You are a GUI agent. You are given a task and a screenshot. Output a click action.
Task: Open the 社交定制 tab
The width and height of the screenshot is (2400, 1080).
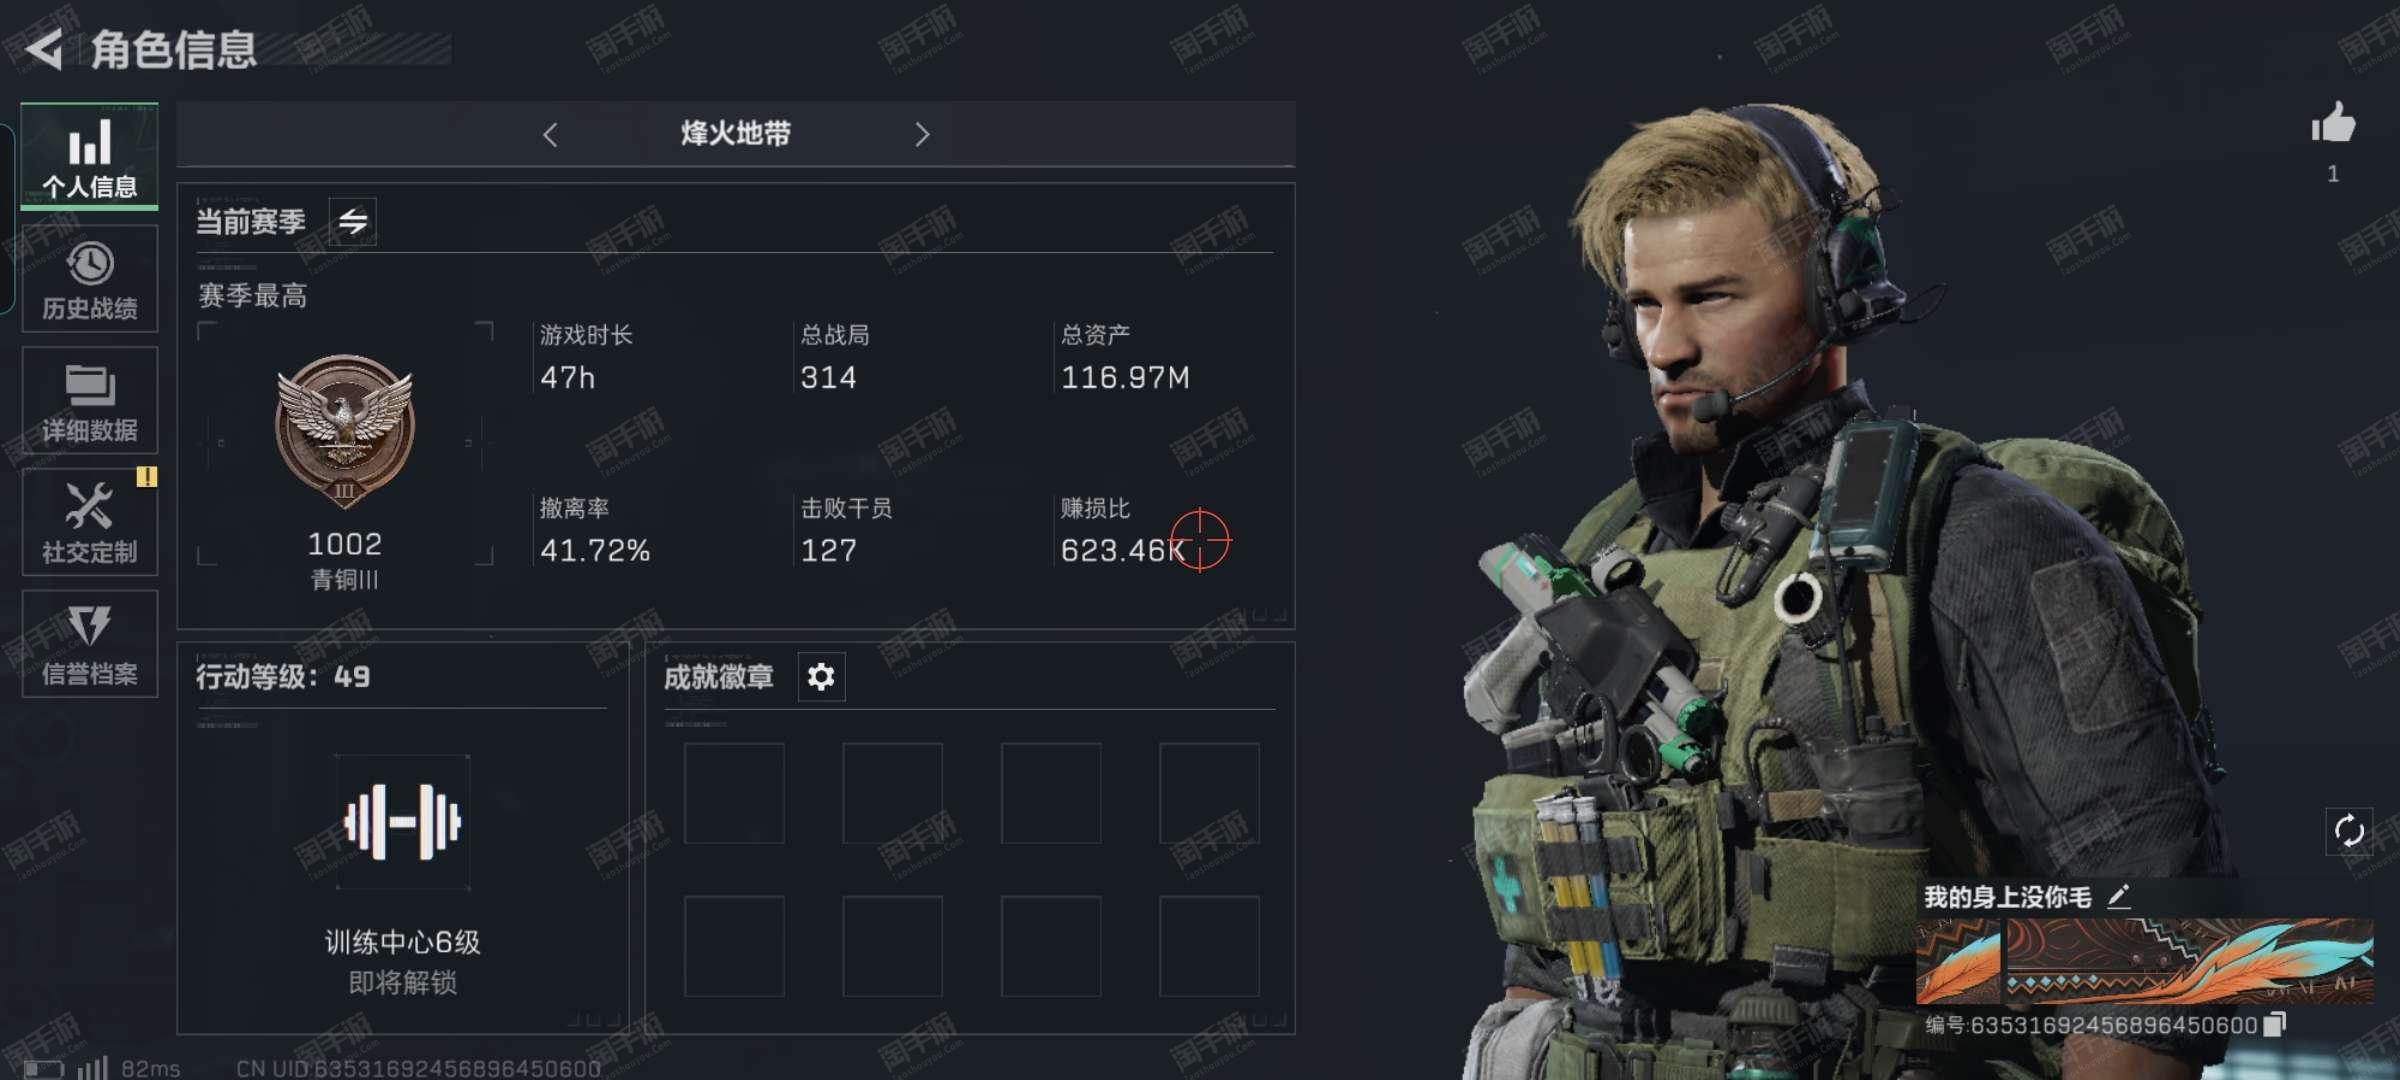click(90, 523)
